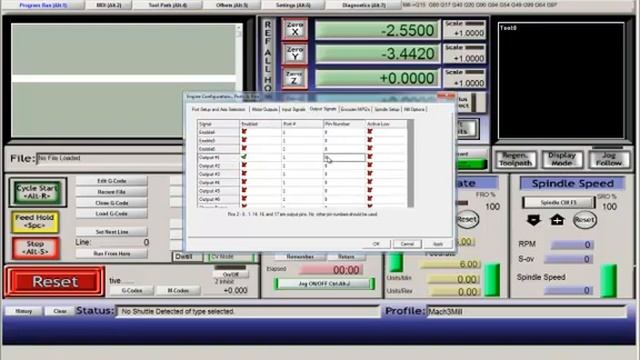Toggle Active Low for the Output #6 row
Screen dimensions: 640x360
[370, 199]
